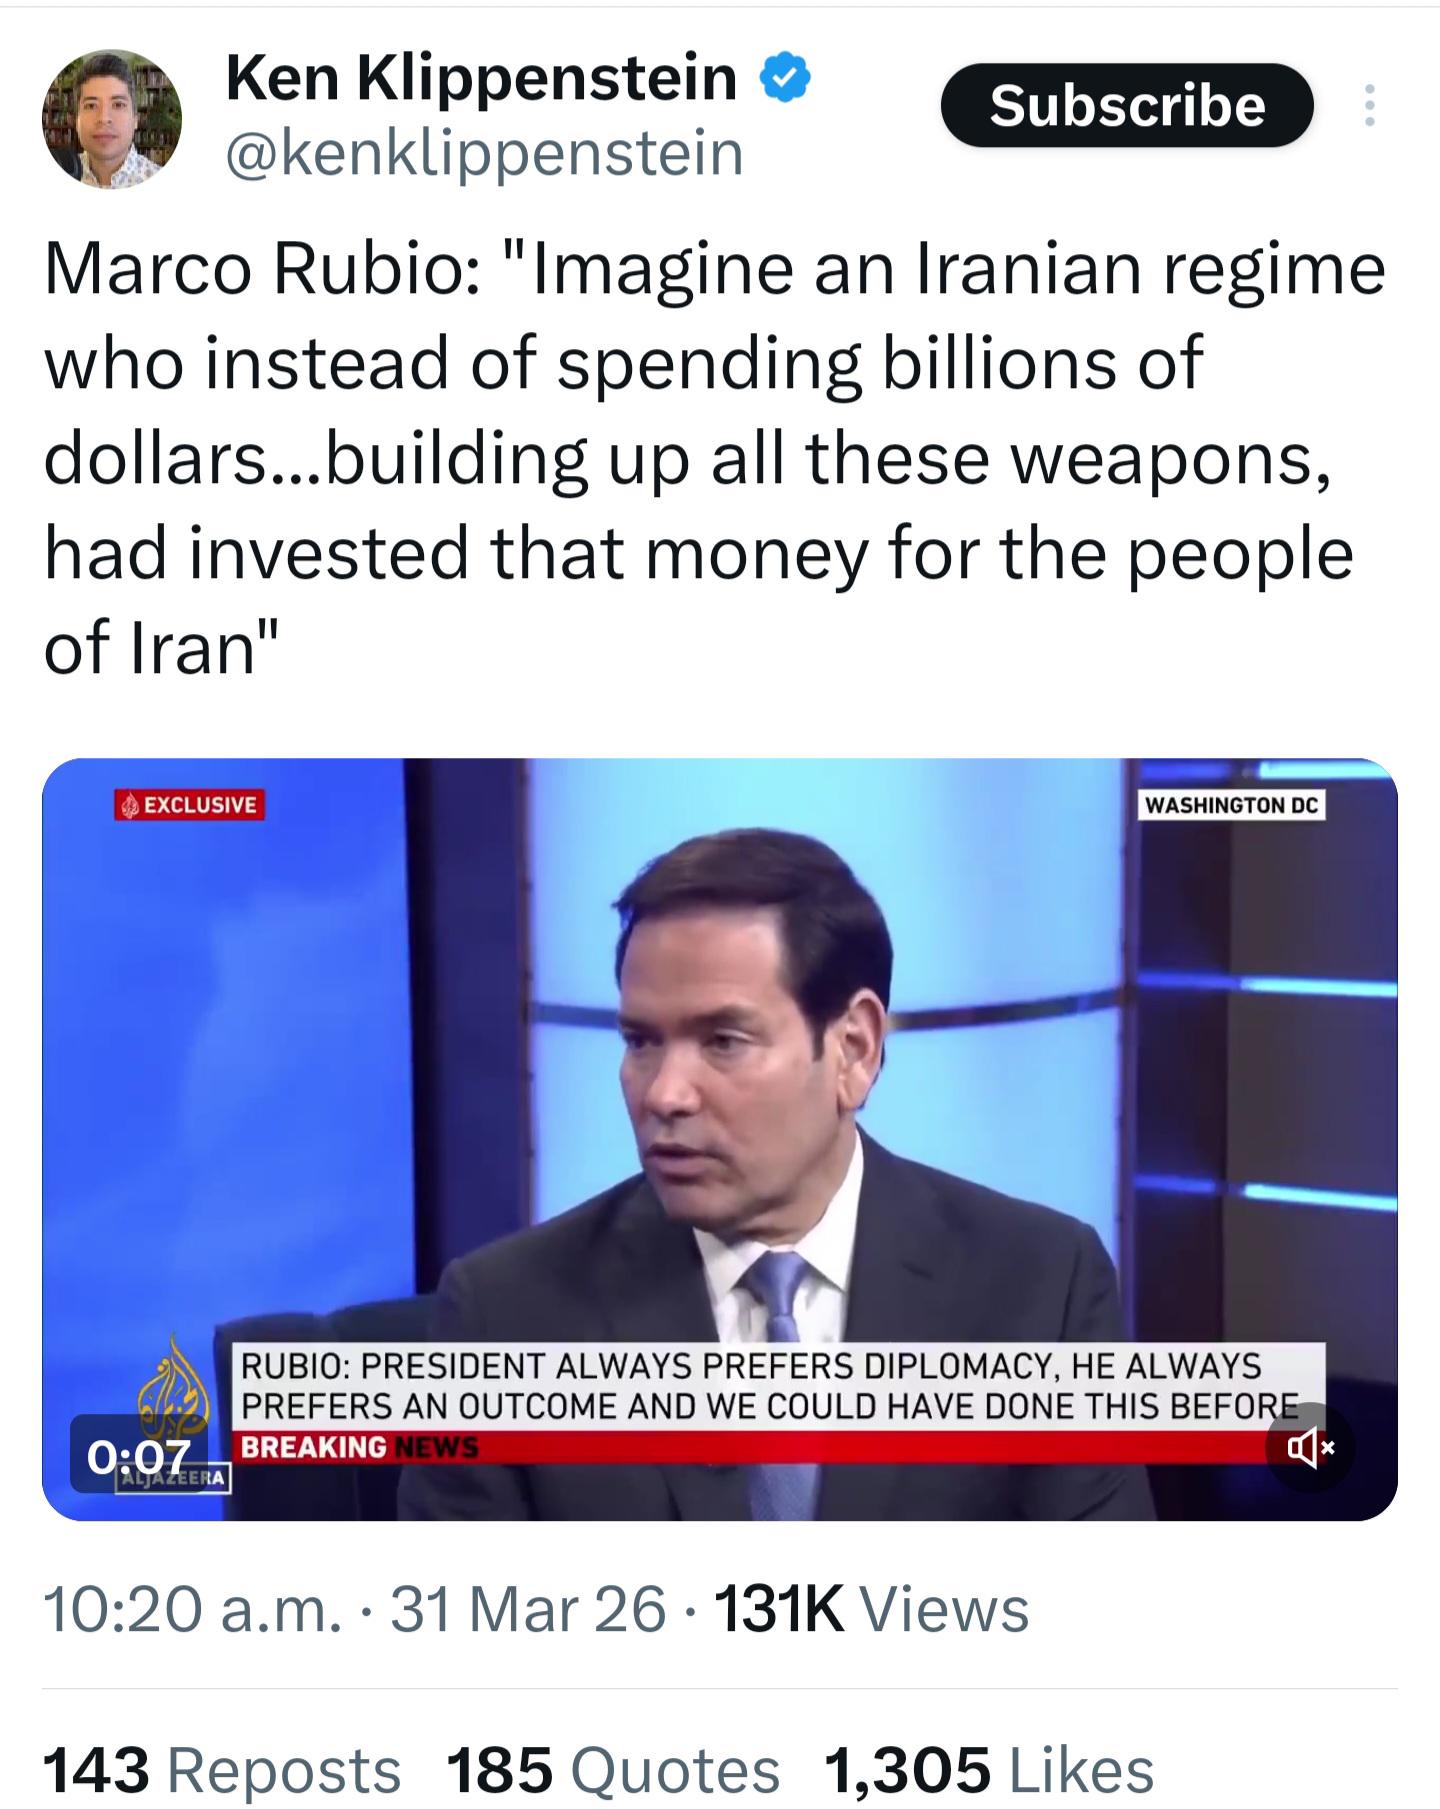The width and height of the screenshot is (1440, 1809).
Task: Click the EXCLUSIVE badge in the video
Action: 189,805
